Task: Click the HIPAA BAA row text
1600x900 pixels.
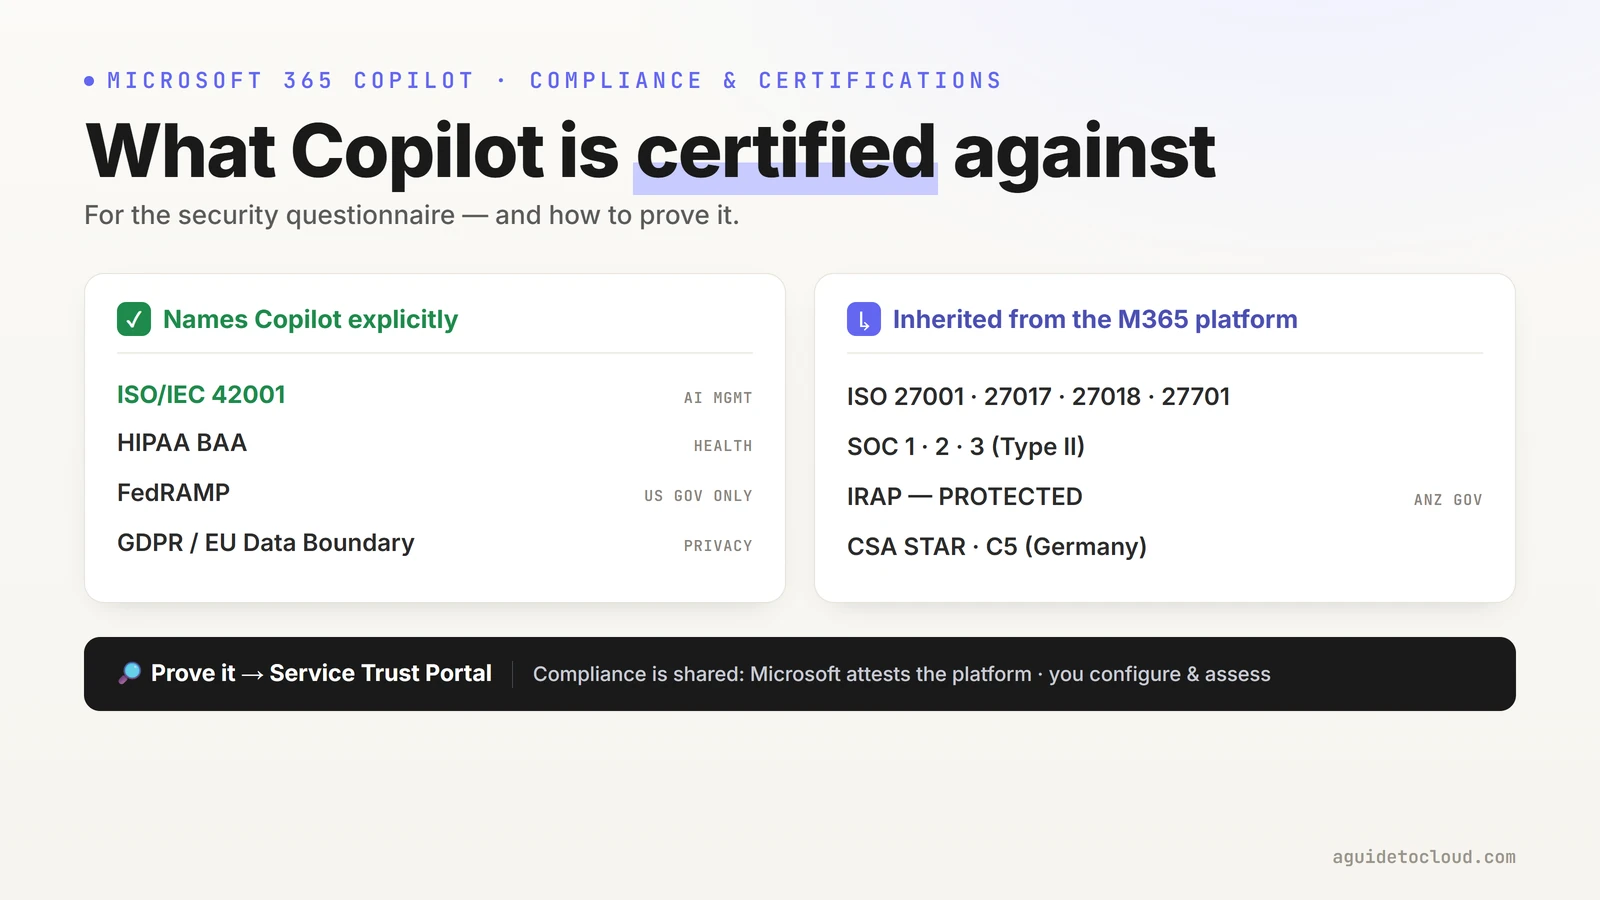Action: [x=182, y=443]
